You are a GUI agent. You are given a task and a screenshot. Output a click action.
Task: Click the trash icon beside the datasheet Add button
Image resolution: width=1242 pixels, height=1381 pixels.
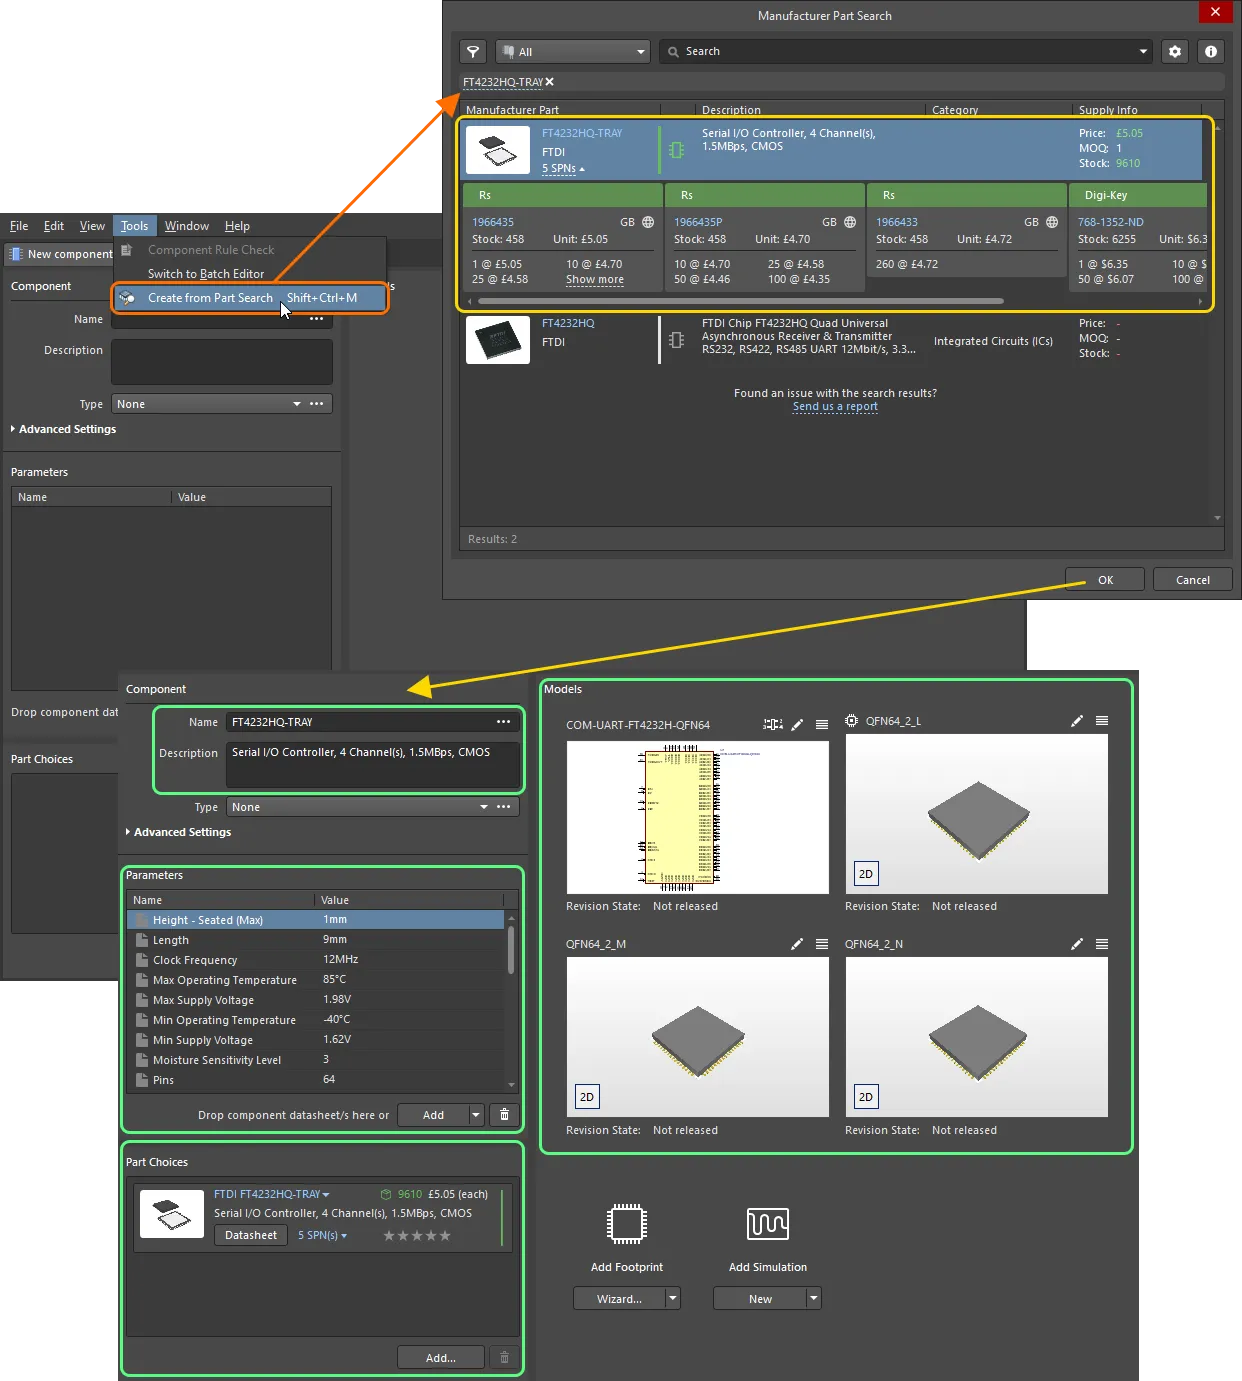pos(504,1115)
